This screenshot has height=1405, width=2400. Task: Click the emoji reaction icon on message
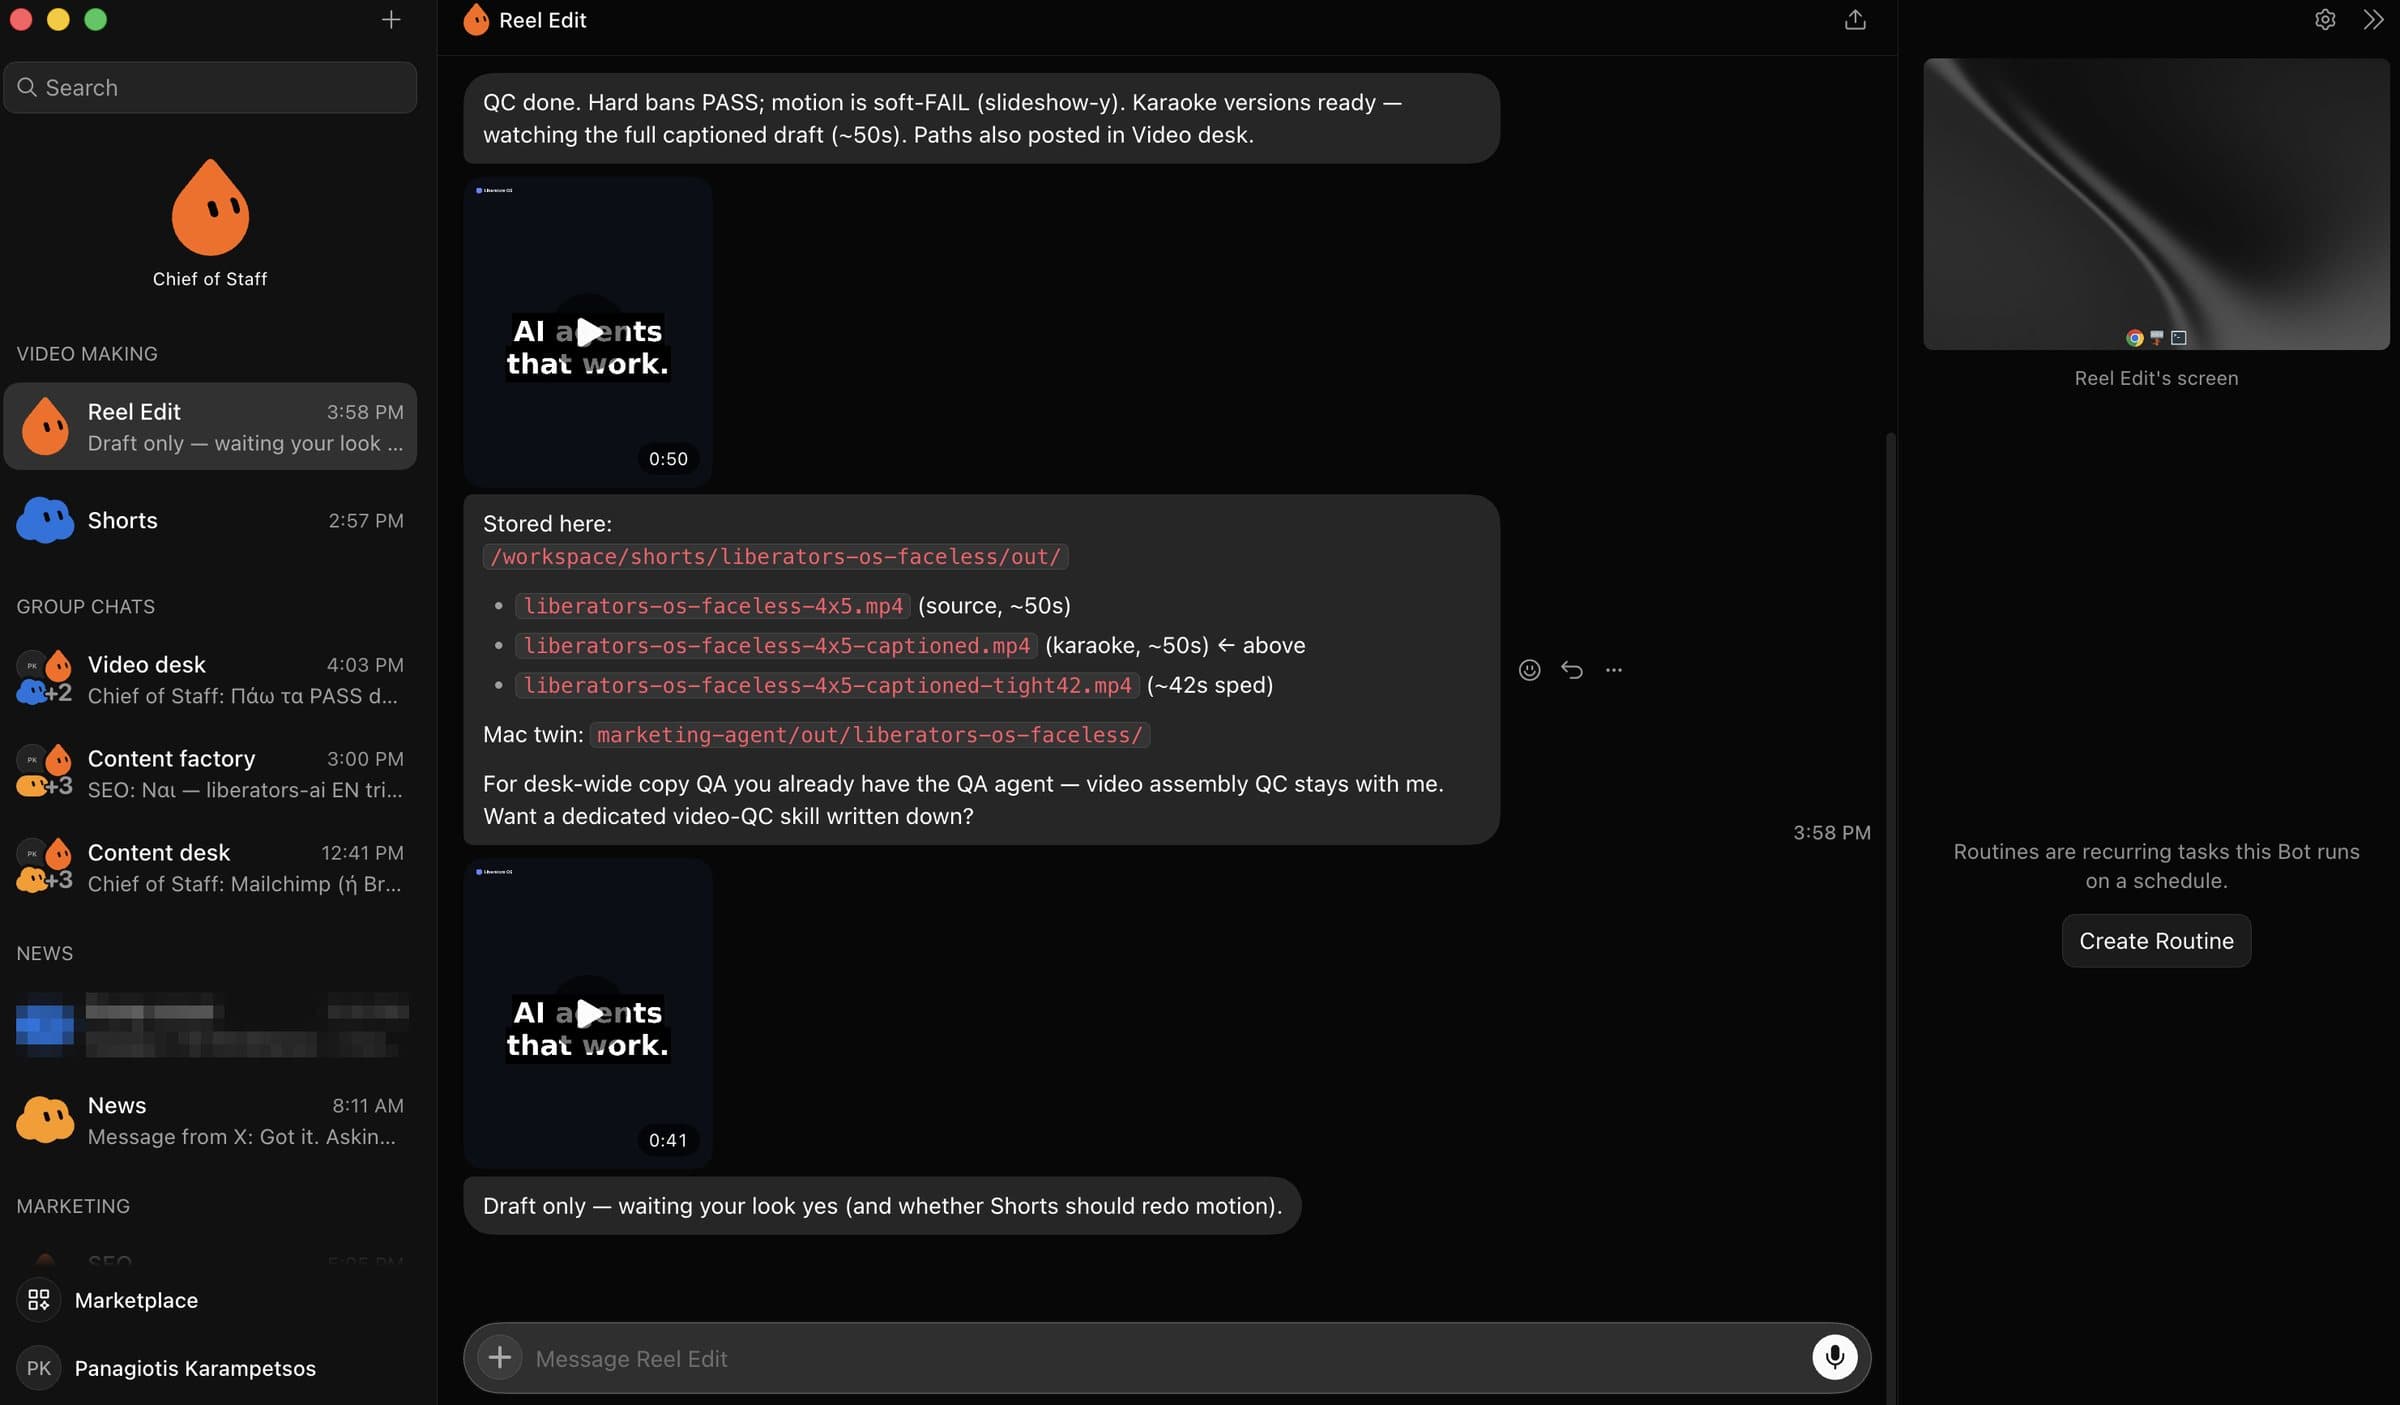click(1529, 670)
